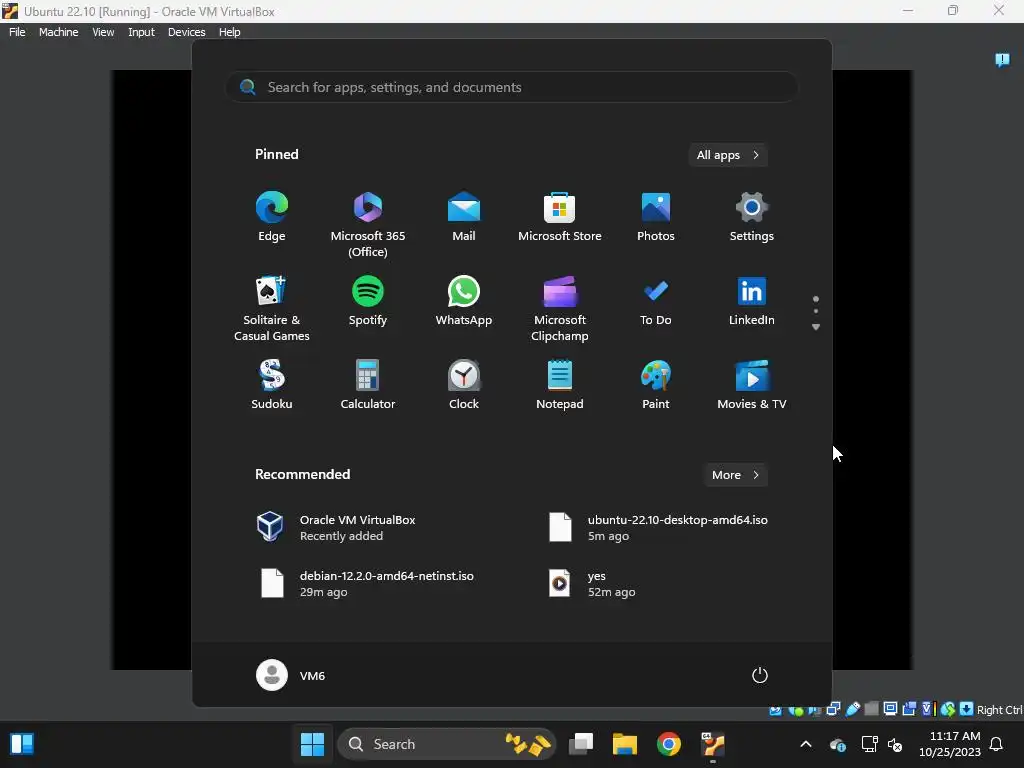Launch Paint

[x=656, y=385]
